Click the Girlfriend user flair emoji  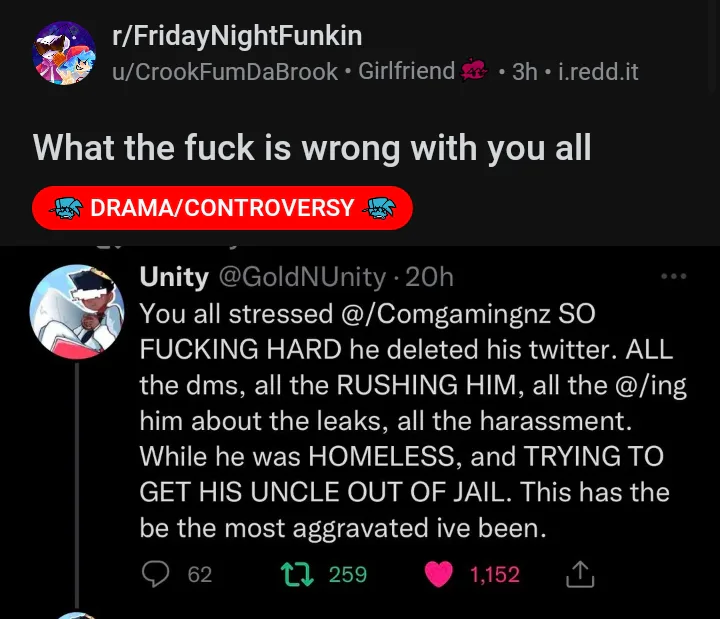(x=473, y=71)
